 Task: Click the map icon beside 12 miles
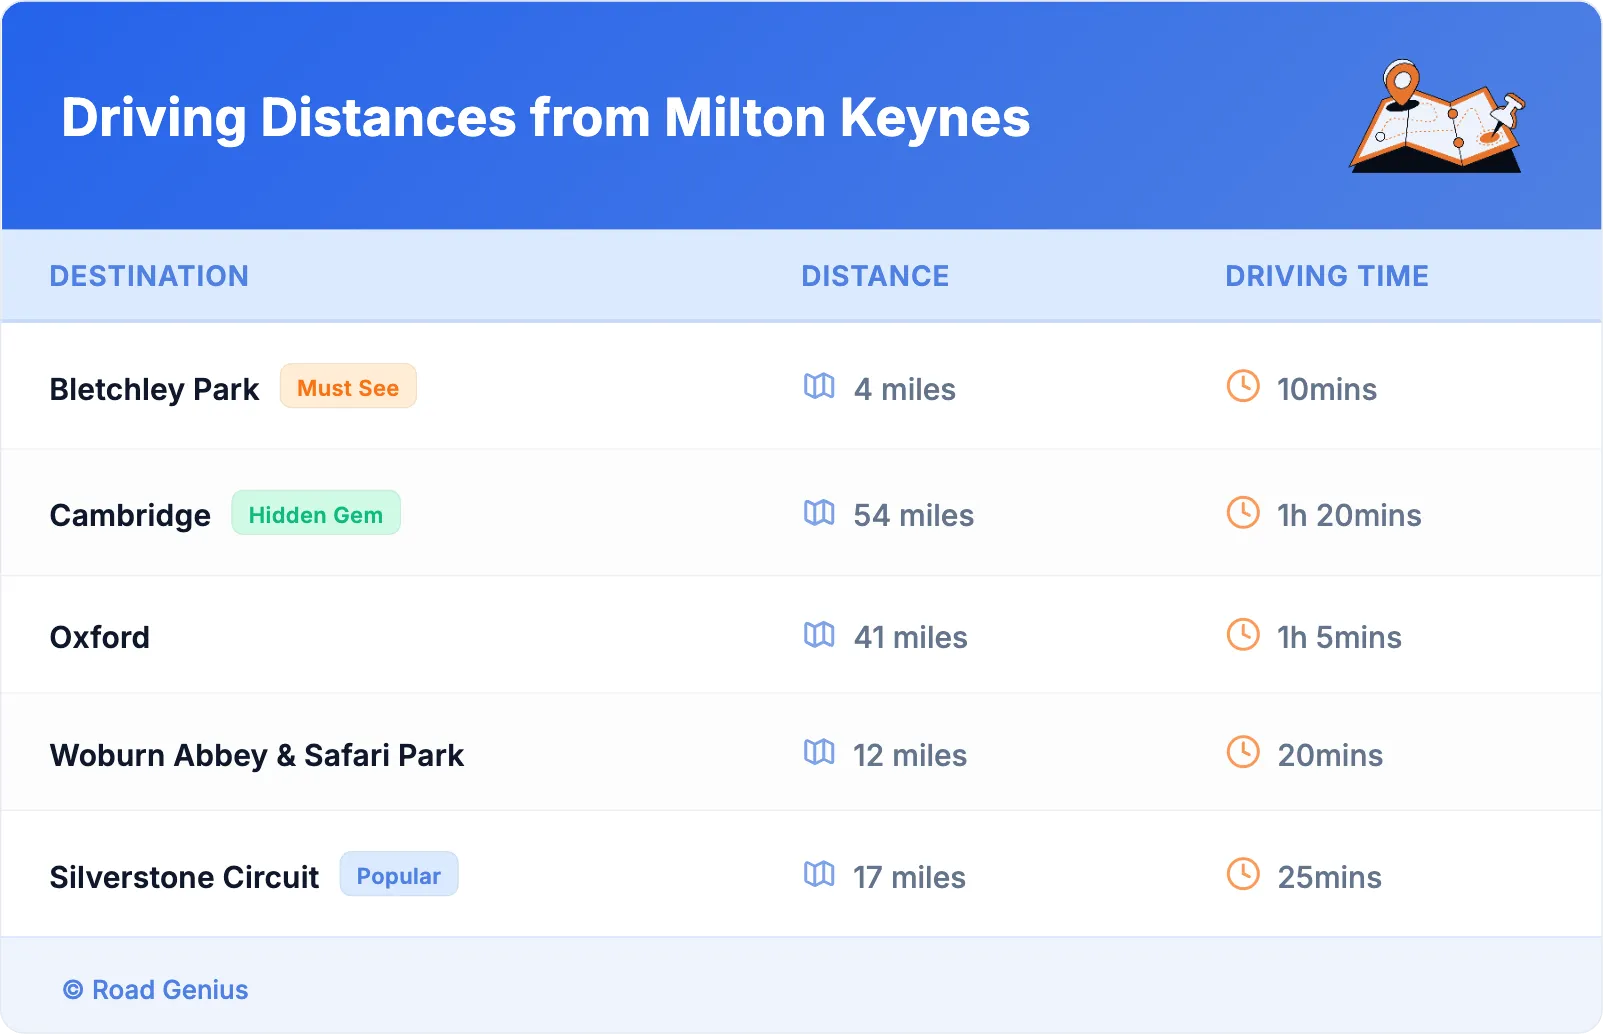[x=819, y=752]
